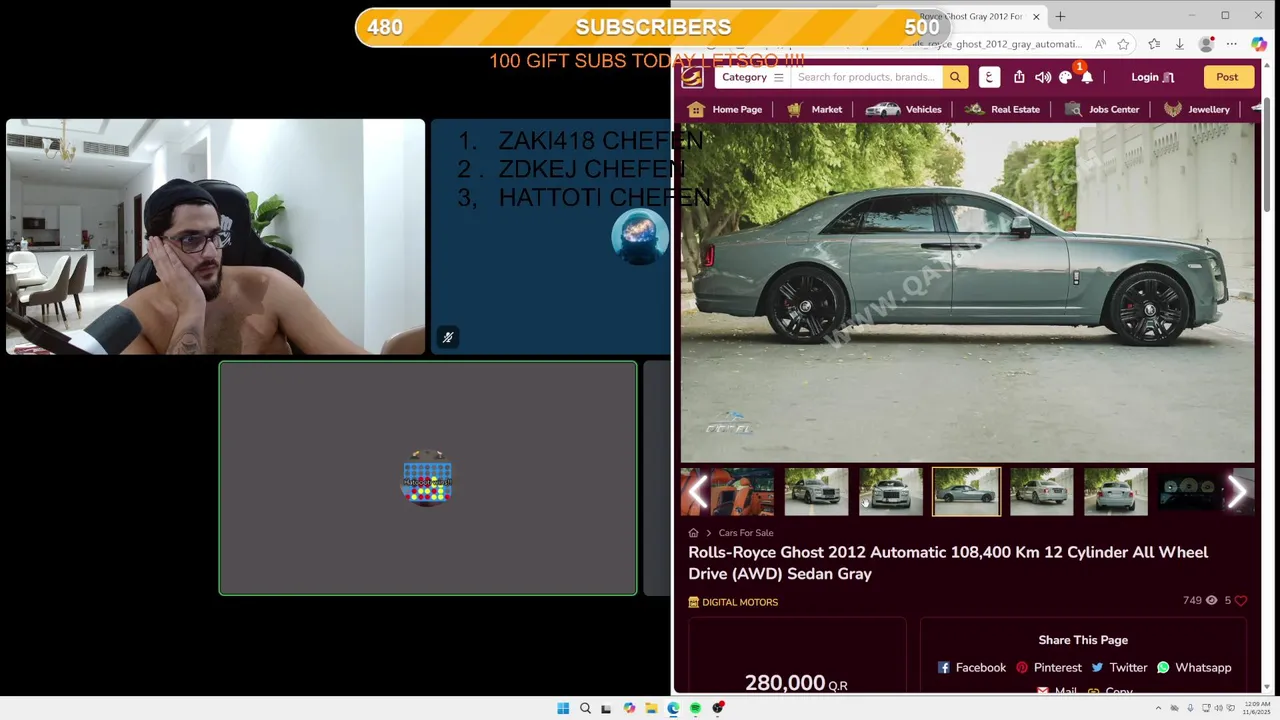Open the Real Estate nav item

(x=1002, y=109)
